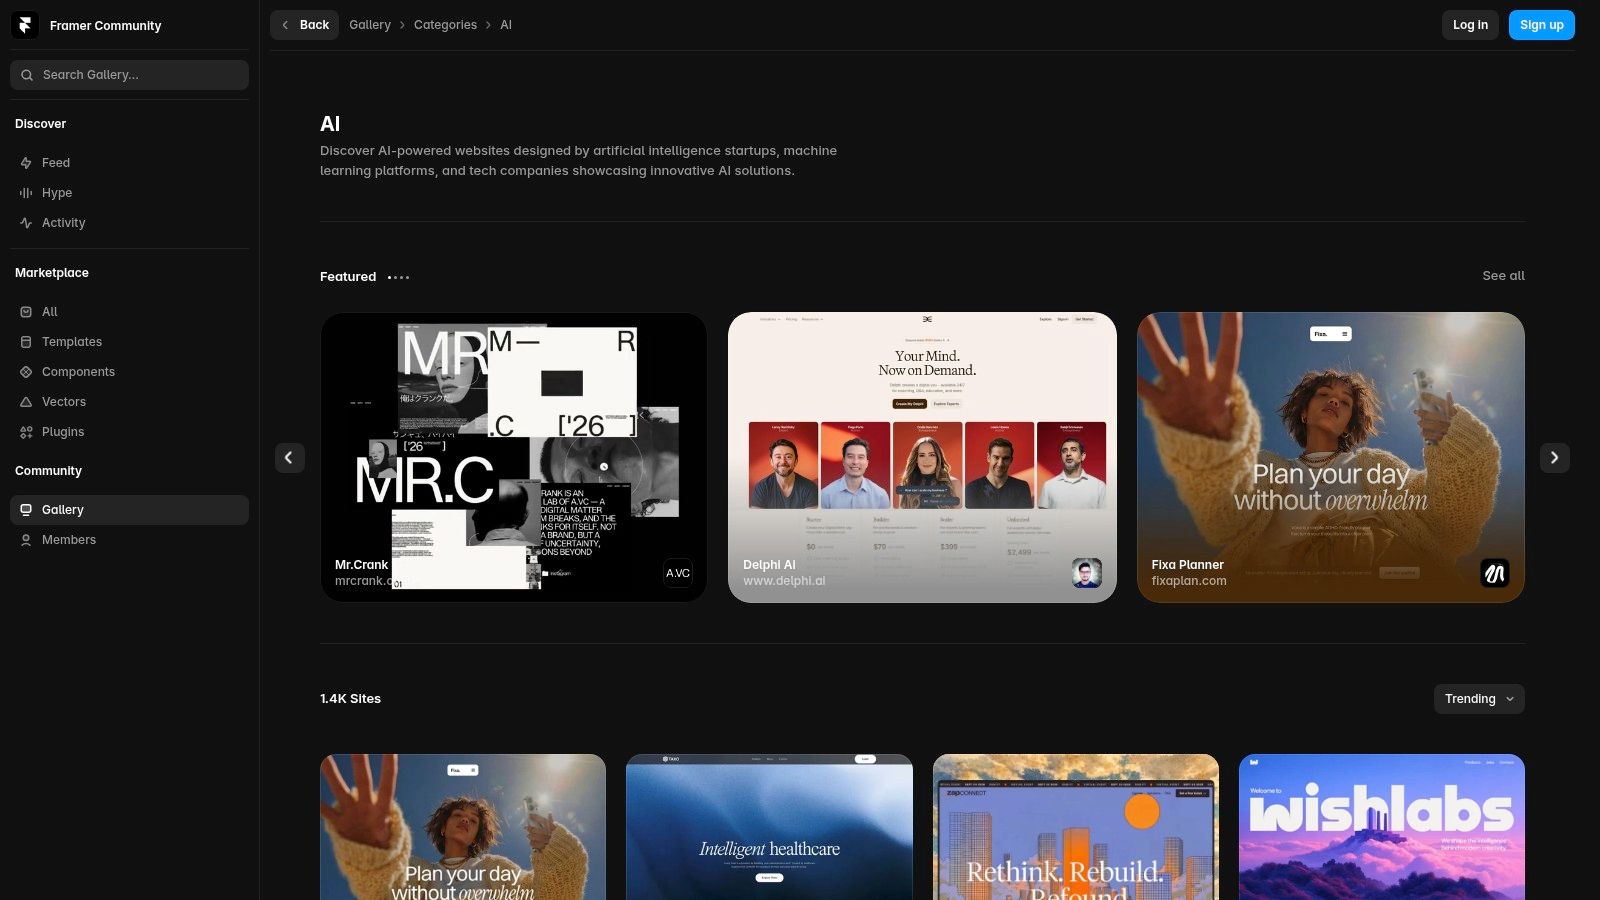Open Components in Marketplace menu
The height and width of the screenshot is (900, 1600).
point(129,372)
